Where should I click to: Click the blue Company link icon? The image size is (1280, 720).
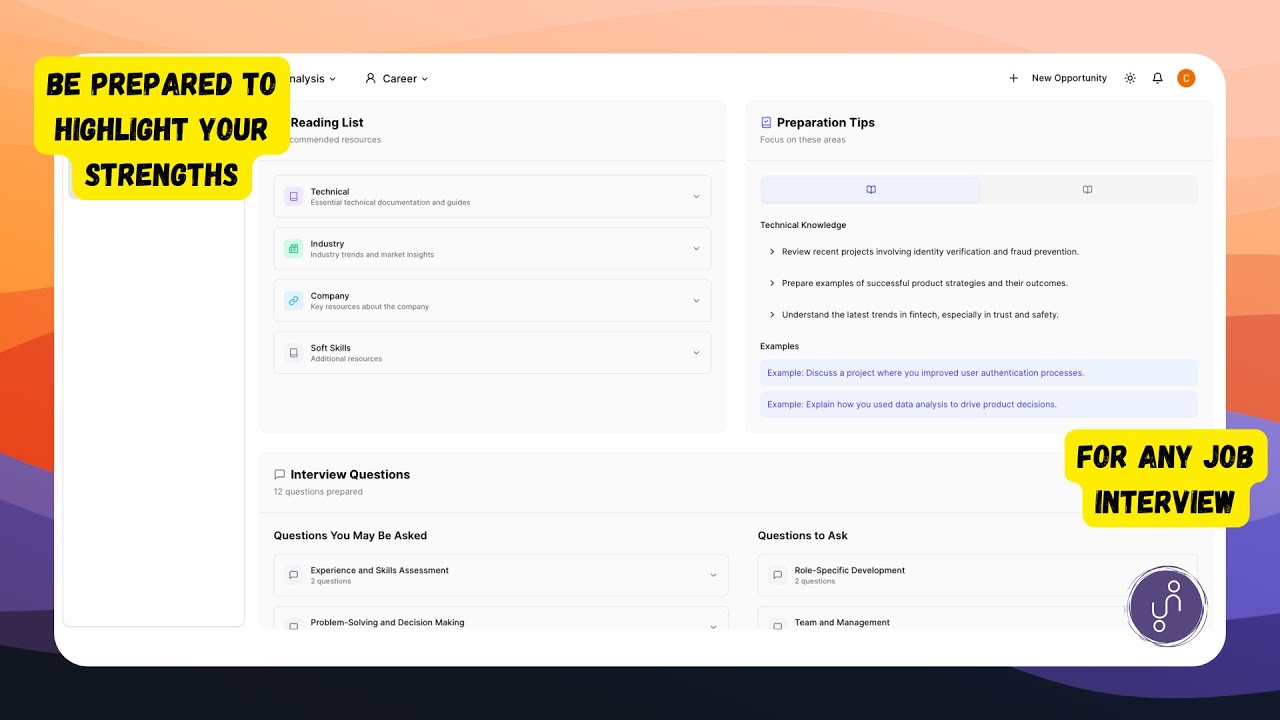tap(293, 300)
